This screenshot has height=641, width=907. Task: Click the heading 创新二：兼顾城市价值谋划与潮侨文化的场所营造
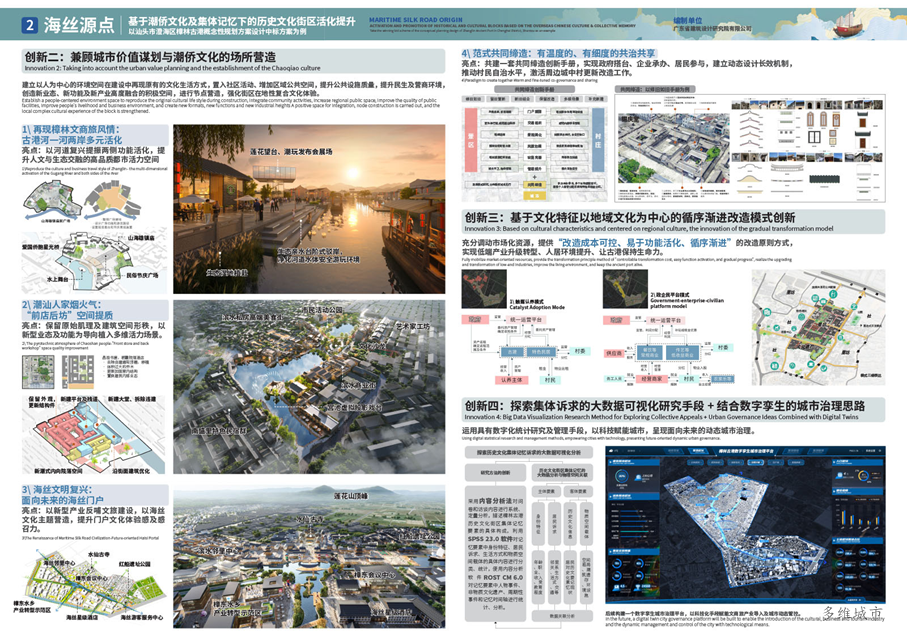(x=150, y=57)
